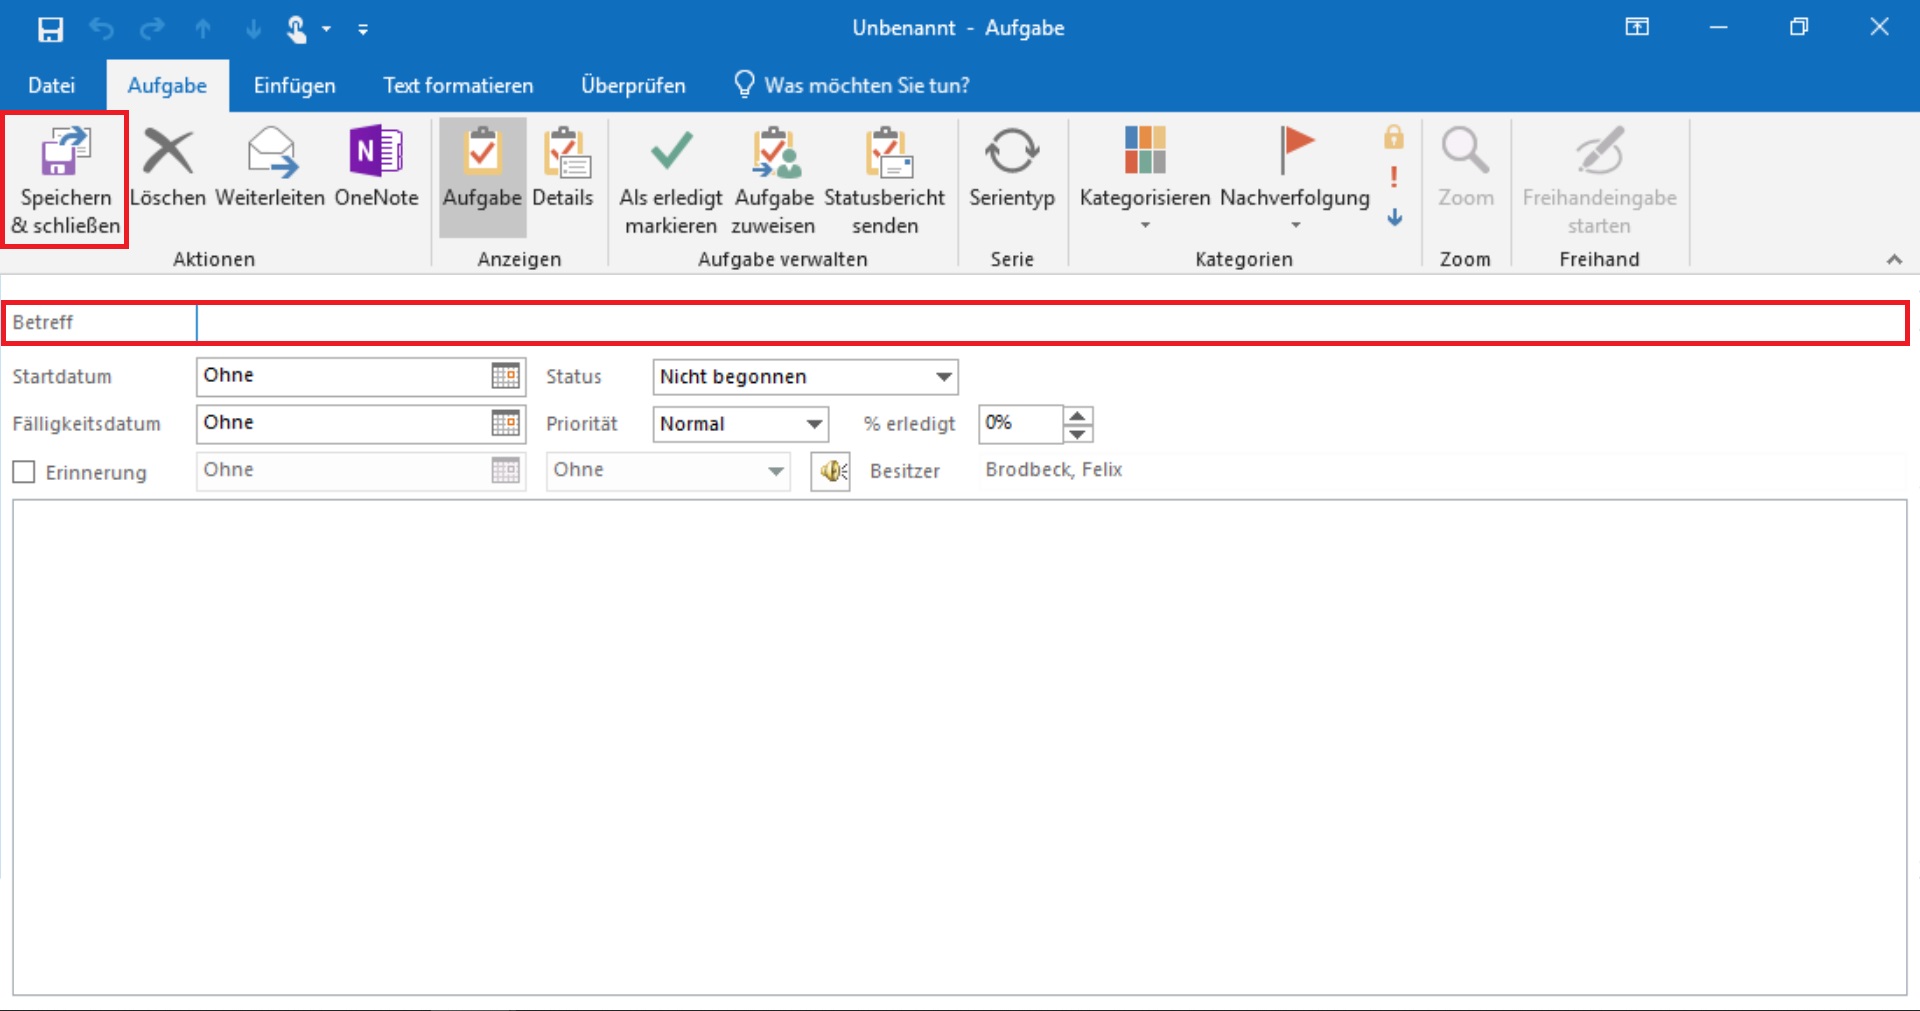Open ribbon display options icon
Screen dimensions: 1920x1011
(x=1637, y=27)
